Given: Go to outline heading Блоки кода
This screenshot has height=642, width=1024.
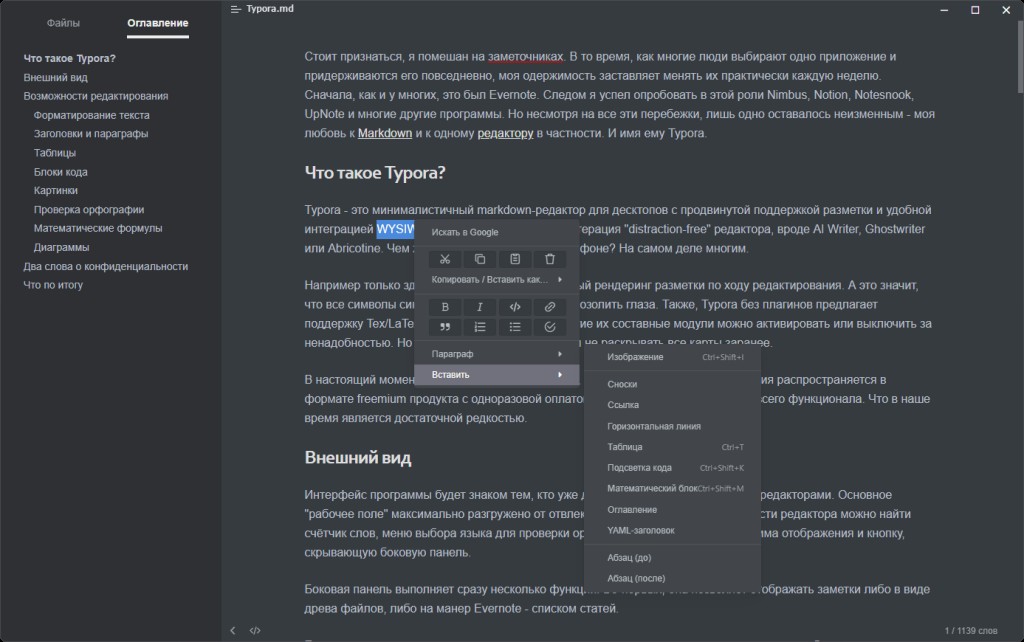Looking at the screenshot, I should (x=61, y=172).
